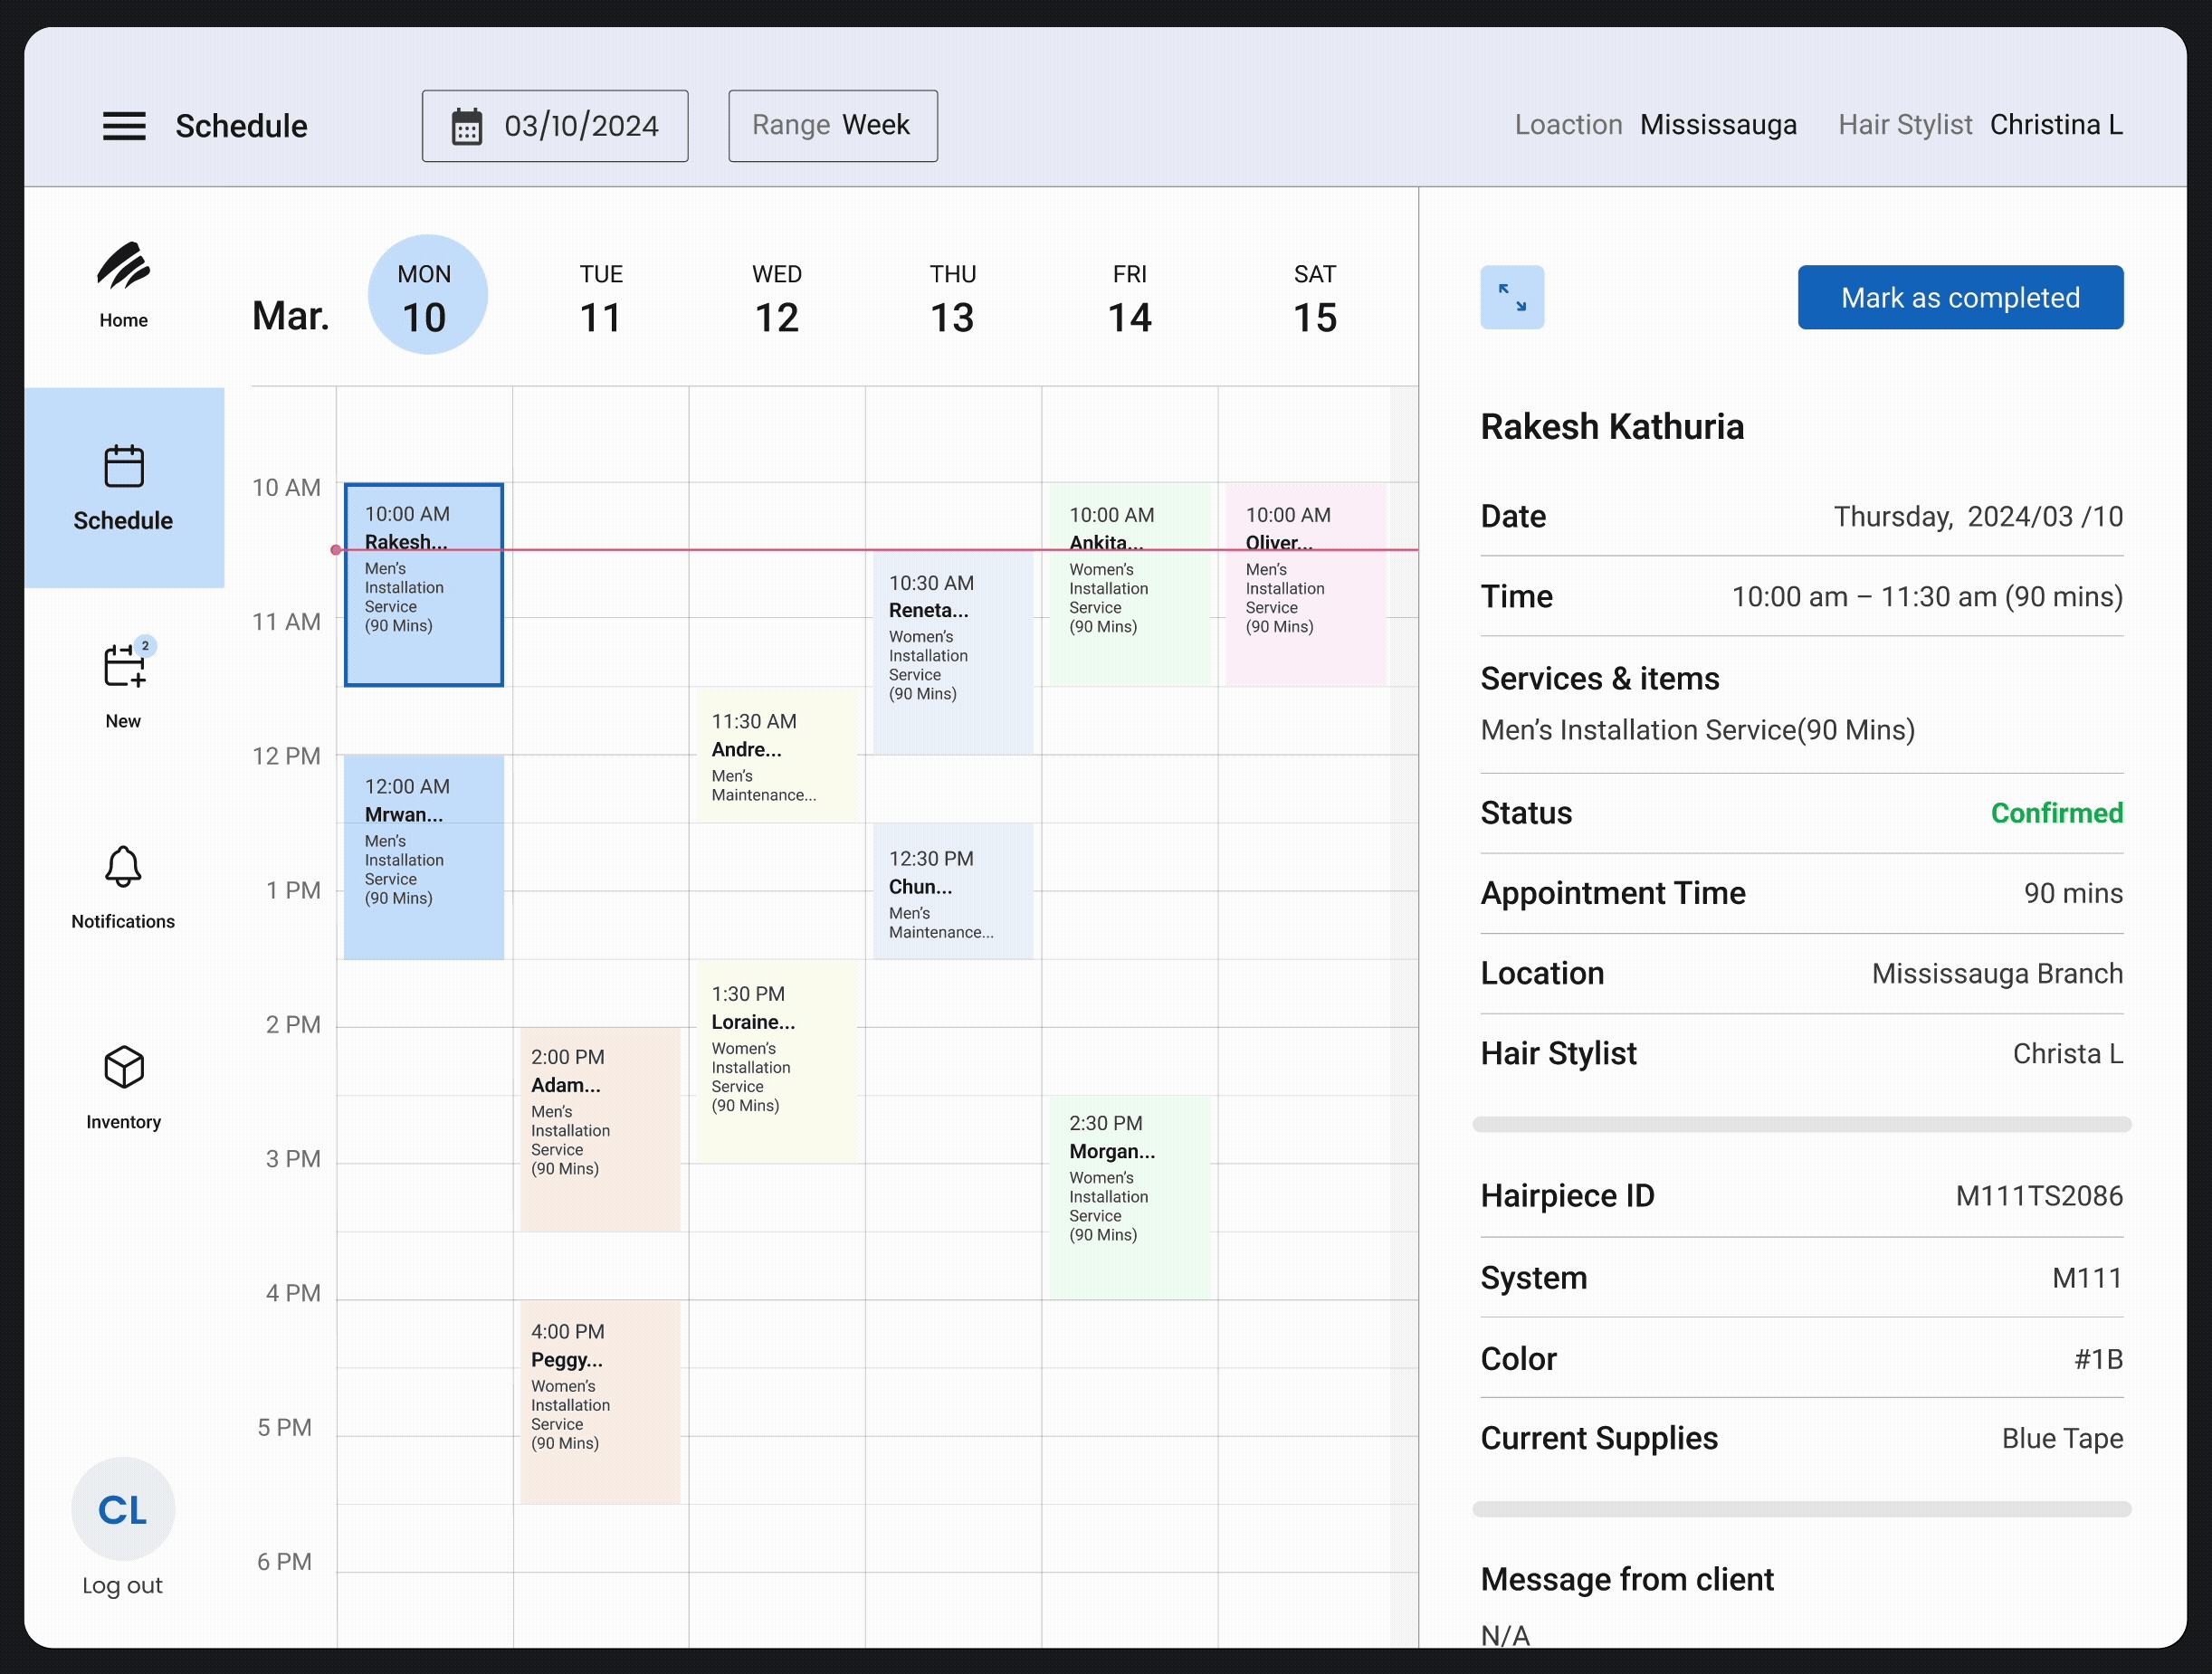The width and height of the screenshot is (2212, 1674).
Task: Select the TUE 11 day header
Action: point(601,298)
